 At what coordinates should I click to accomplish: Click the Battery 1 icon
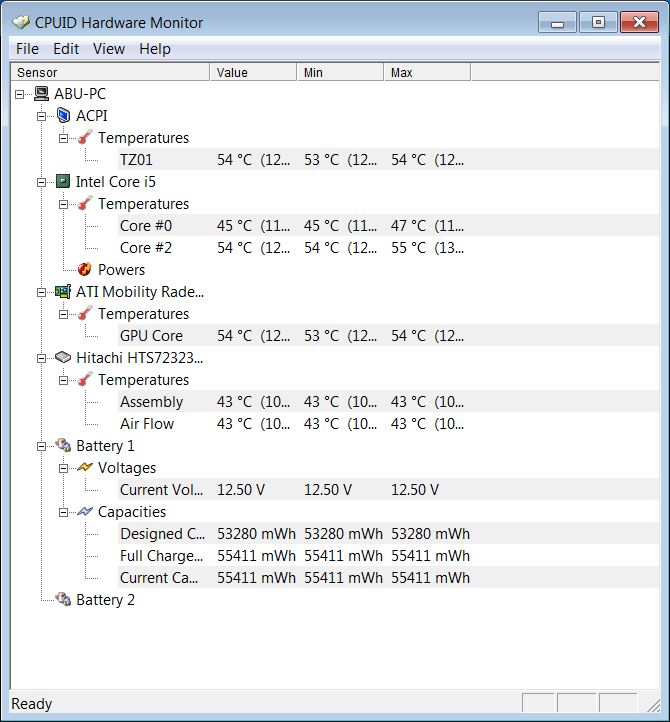pos(63,445)
